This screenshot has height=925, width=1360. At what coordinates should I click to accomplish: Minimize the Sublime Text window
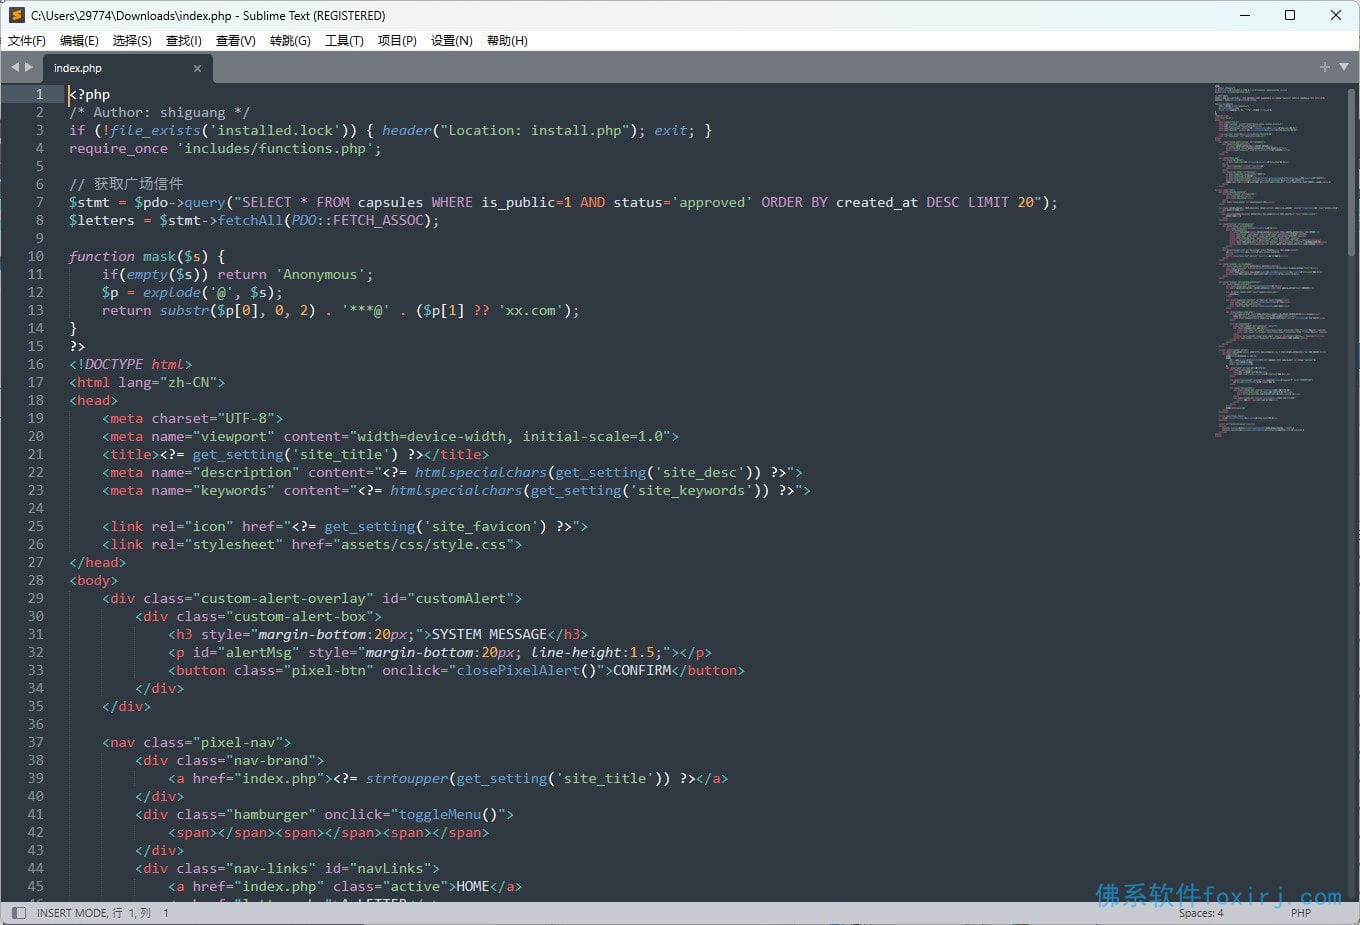[x=1245, y=15]
